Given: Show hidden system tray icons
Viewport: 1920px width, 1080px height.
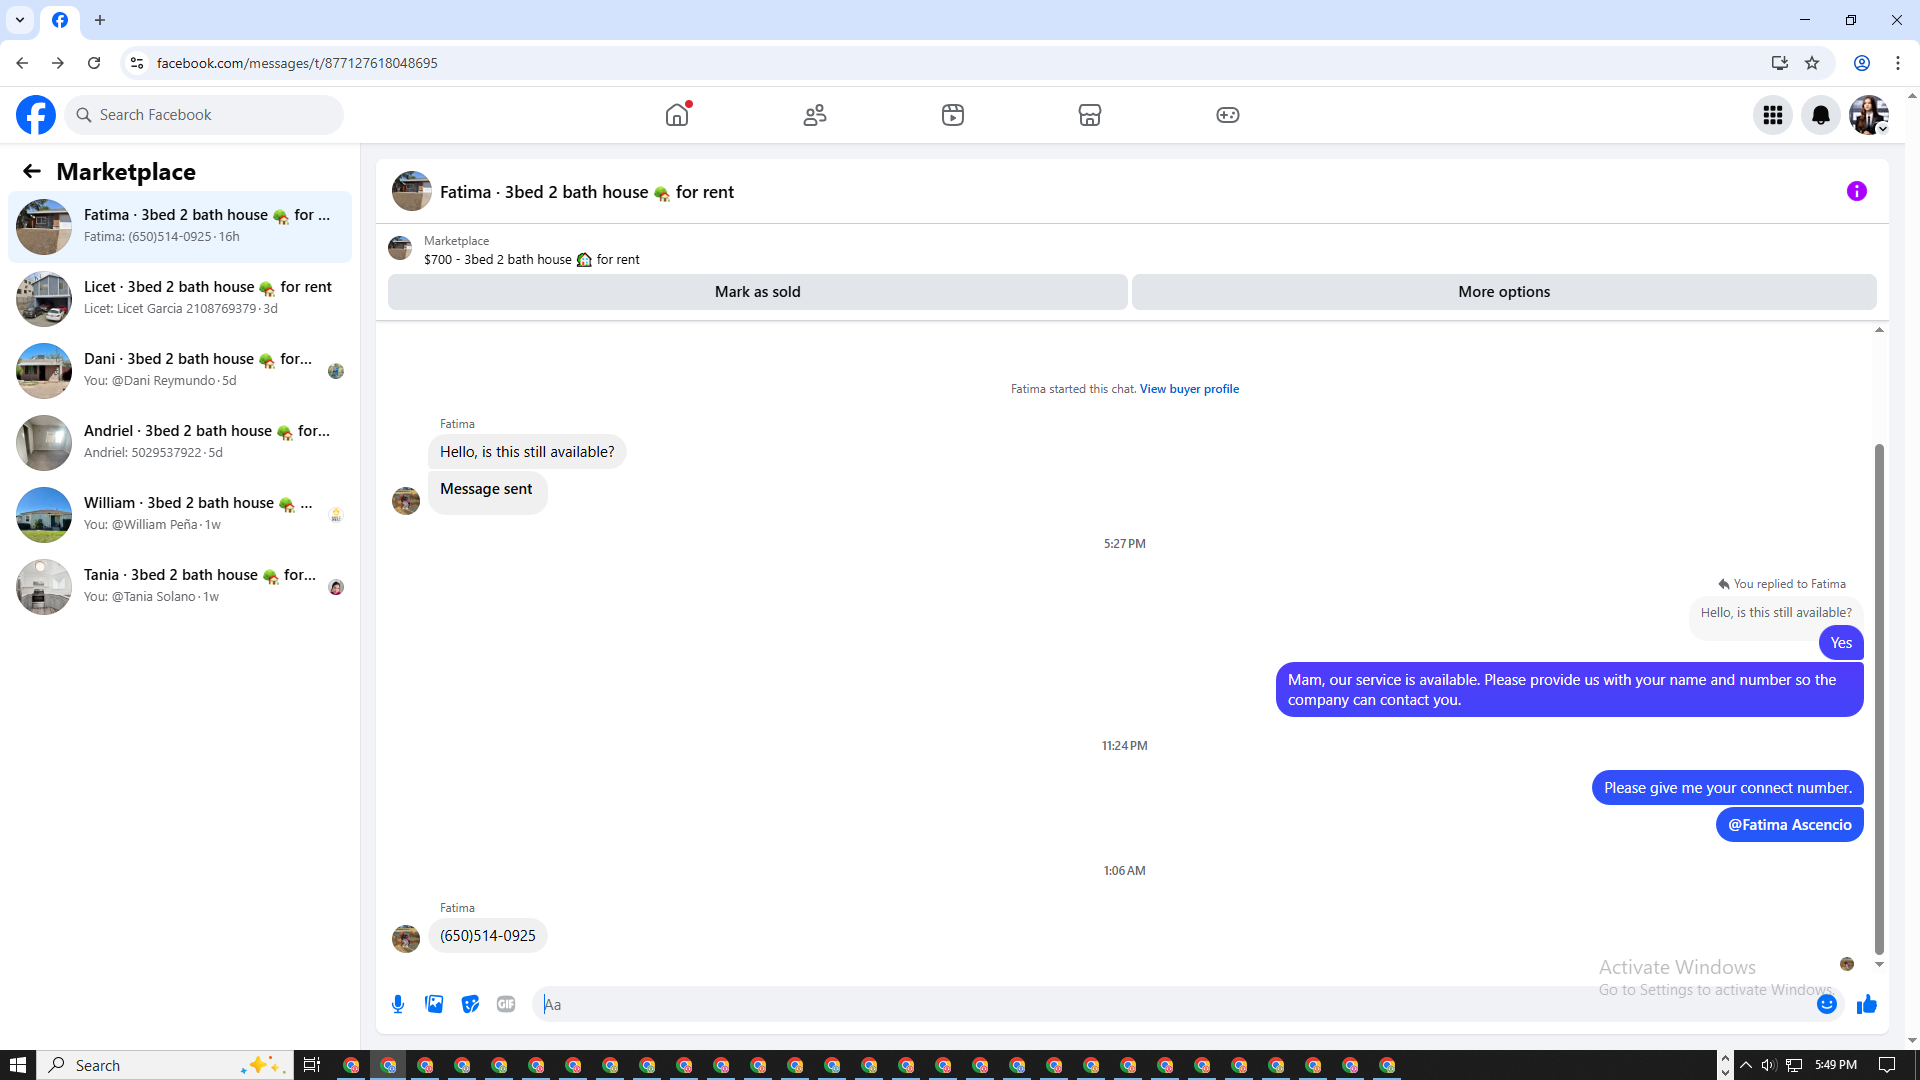Looking at the screenshot, I should coord(1746,1065).
